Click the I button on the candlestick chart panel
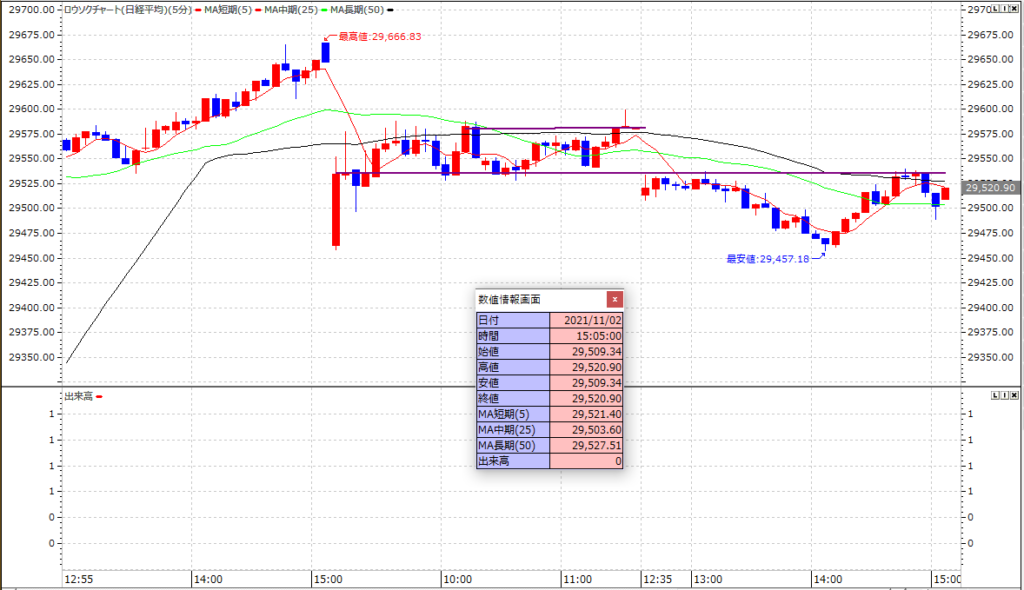This screenshot has width=1024, height=590. (x=1005, y=8)
